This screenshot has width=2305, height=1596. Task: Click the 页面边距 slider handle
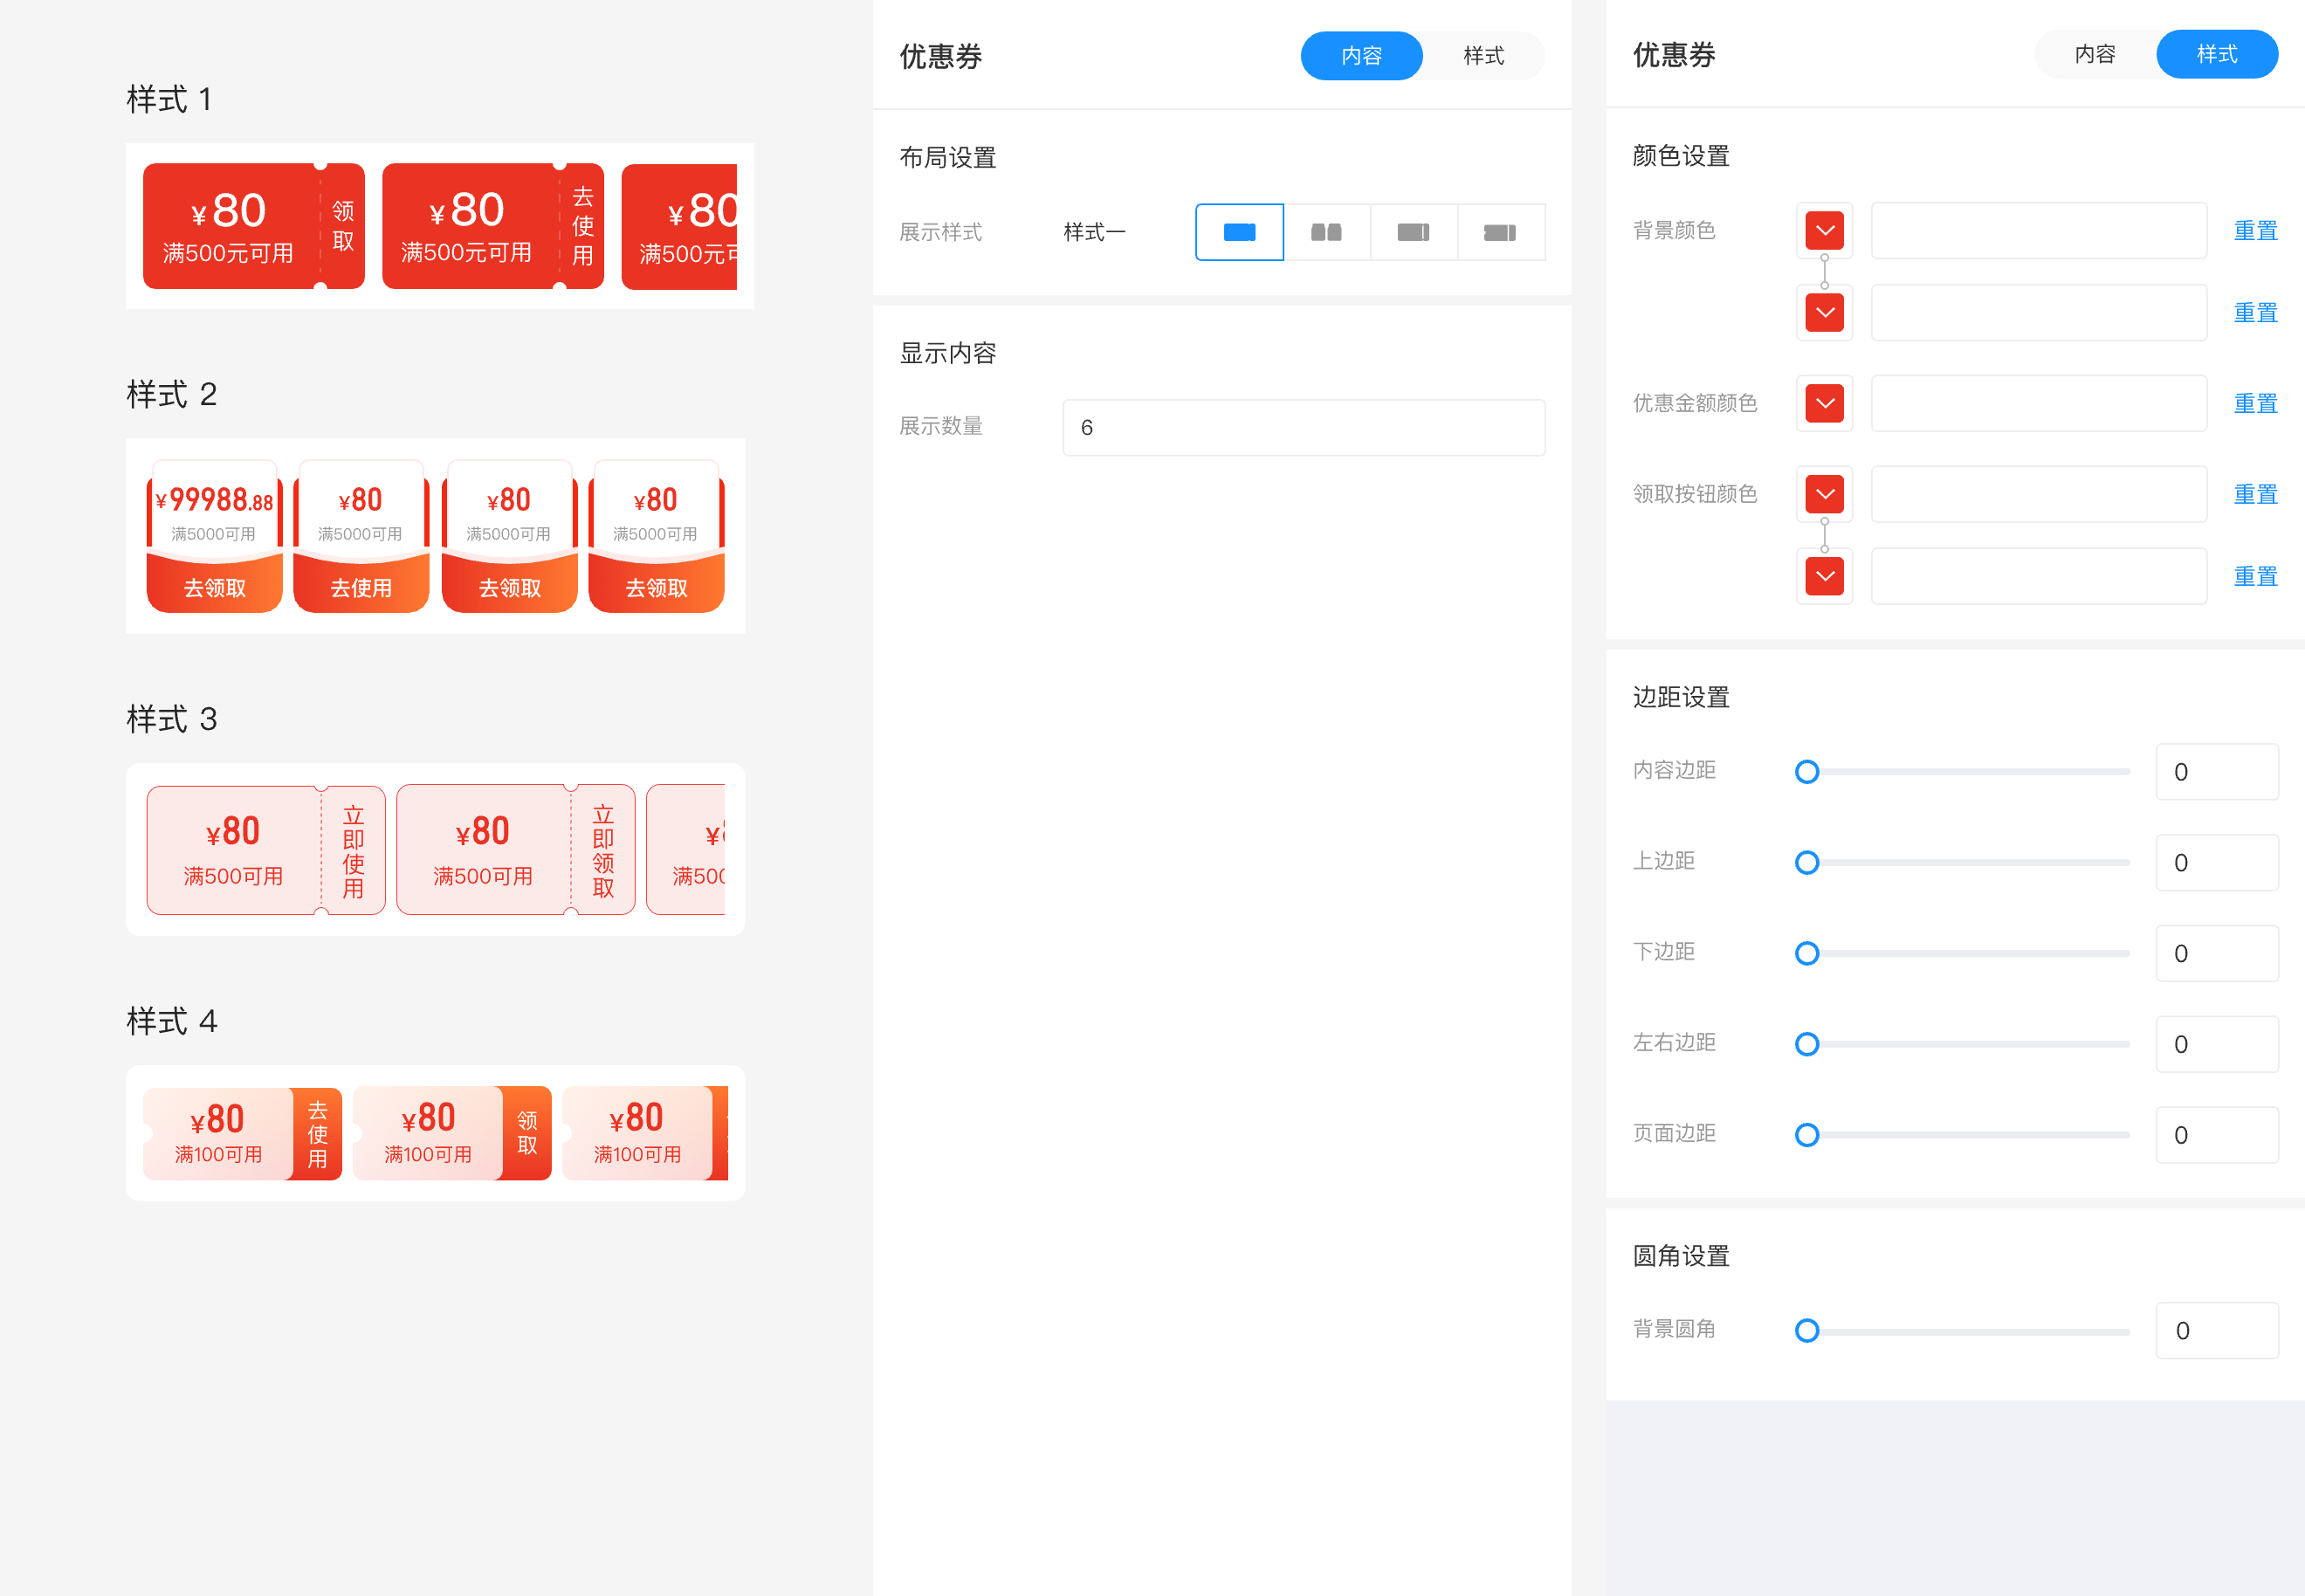pyautogui.click(x=1807, y=1134)
